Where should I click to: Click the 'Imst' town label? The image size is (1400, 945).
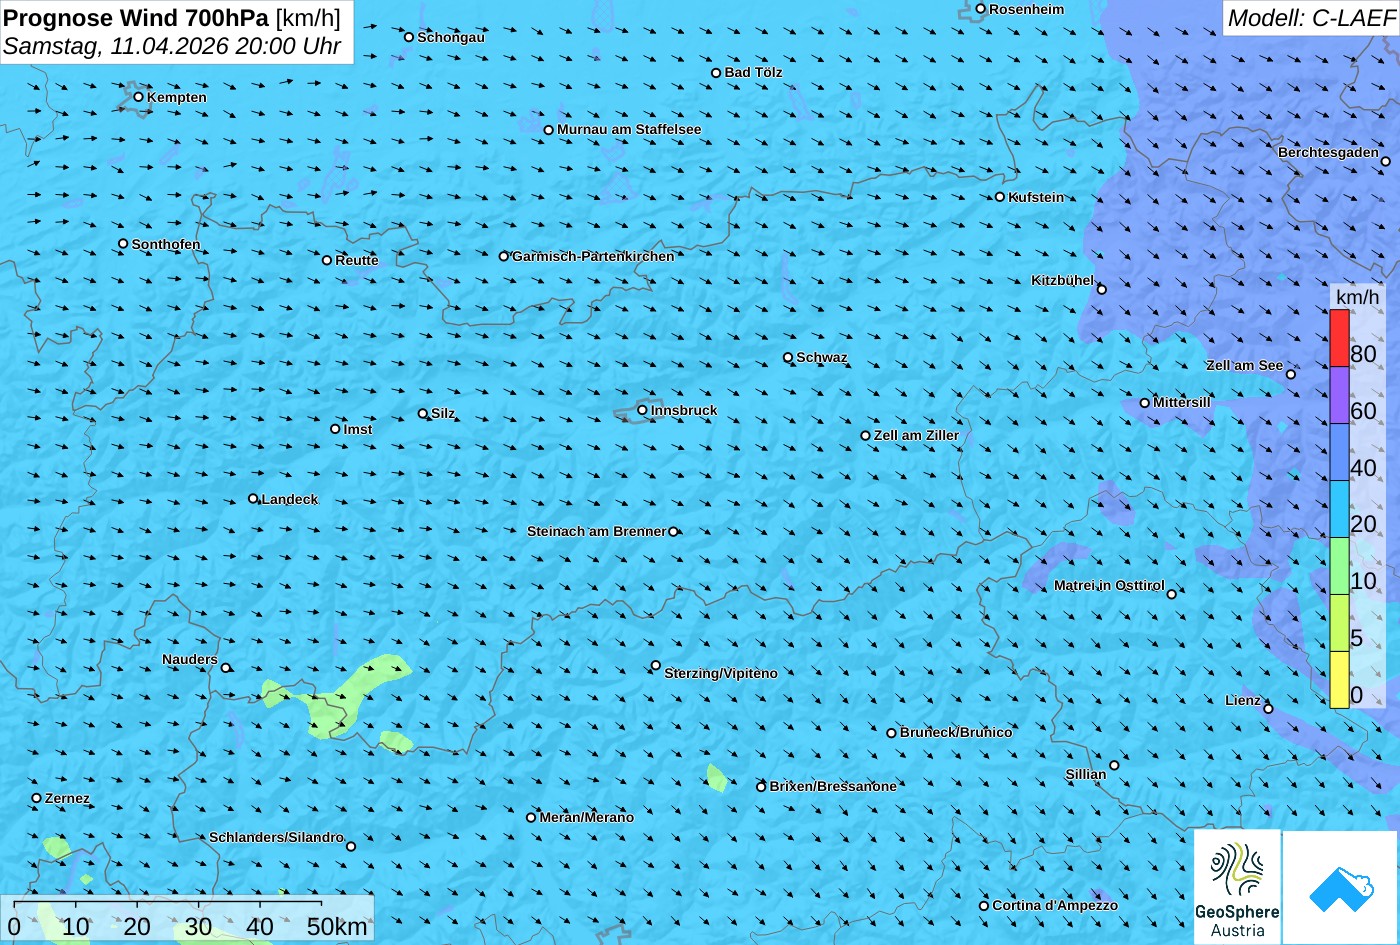(x=358, y=429)
